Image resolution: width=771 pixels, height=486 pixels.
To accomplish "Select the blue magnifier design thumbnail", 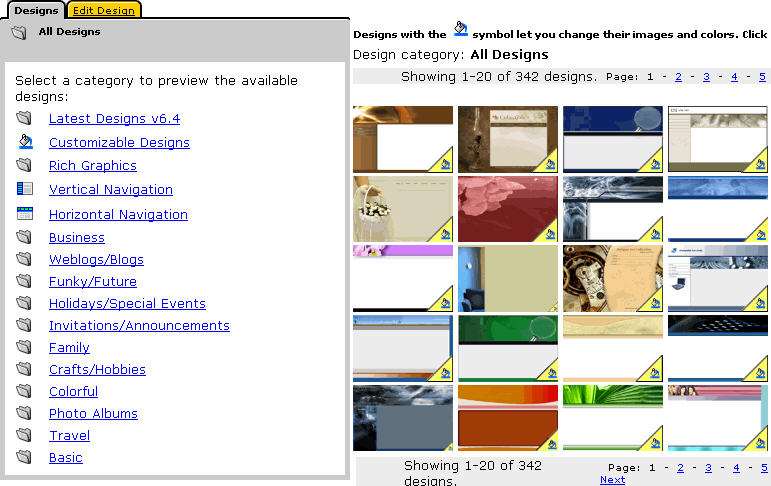I will [x=613, y=139].
